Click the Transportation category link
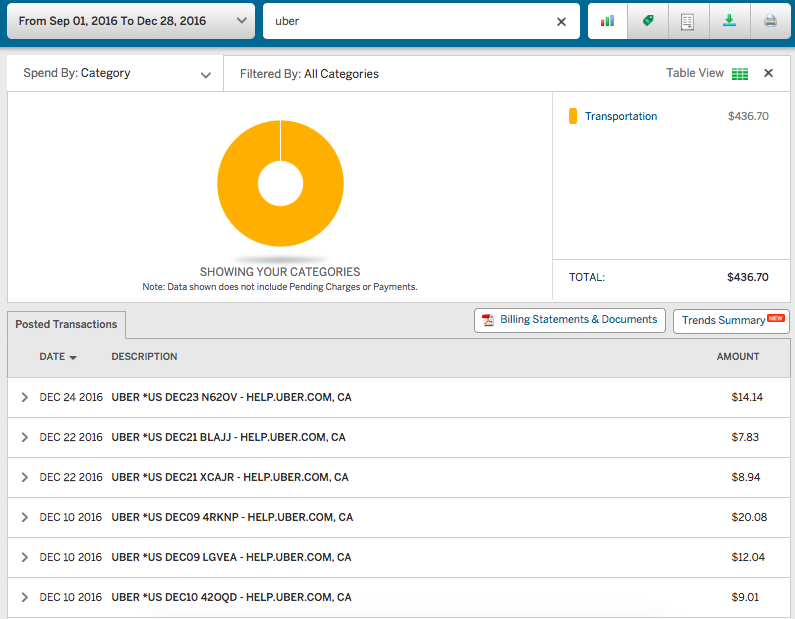 [621, 116]
